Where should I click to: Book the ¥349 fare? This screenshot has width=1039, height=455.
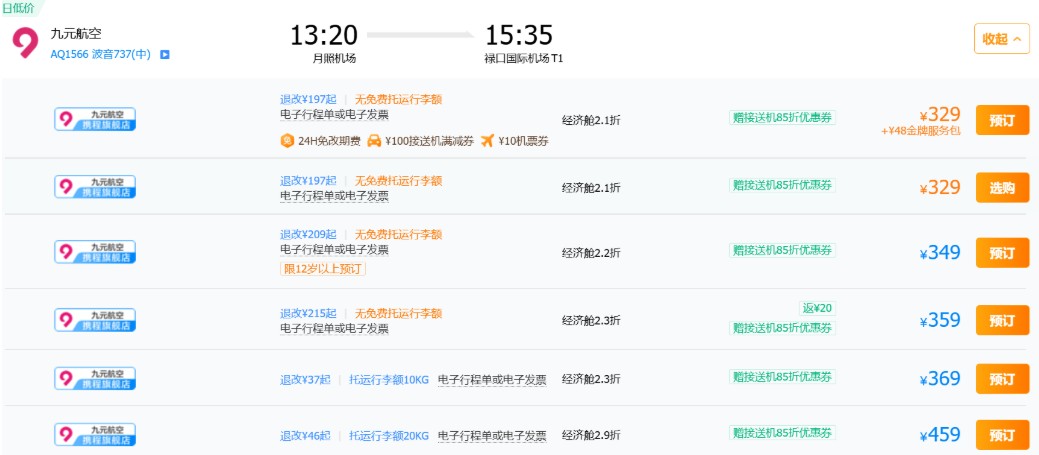click(x=1002, y=253)
